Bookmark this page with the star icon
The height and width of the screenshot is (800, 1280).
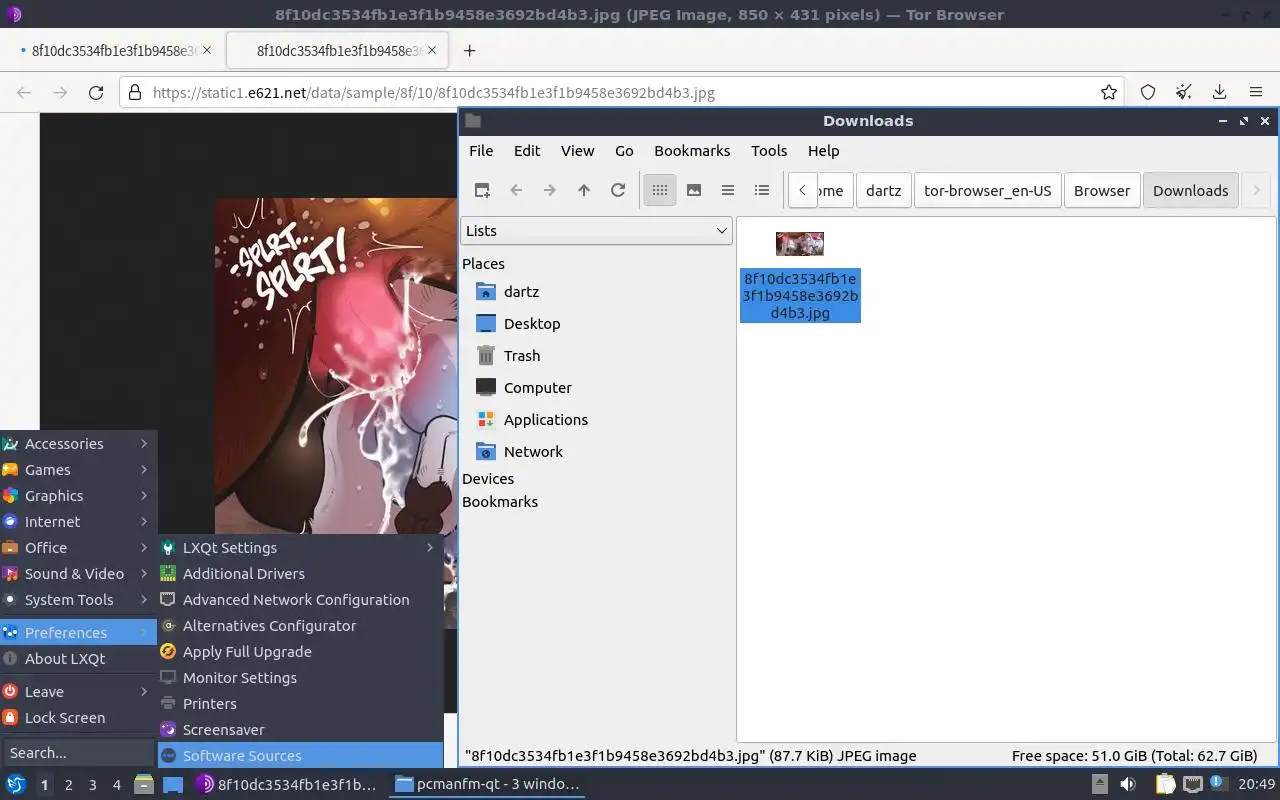1109,92
